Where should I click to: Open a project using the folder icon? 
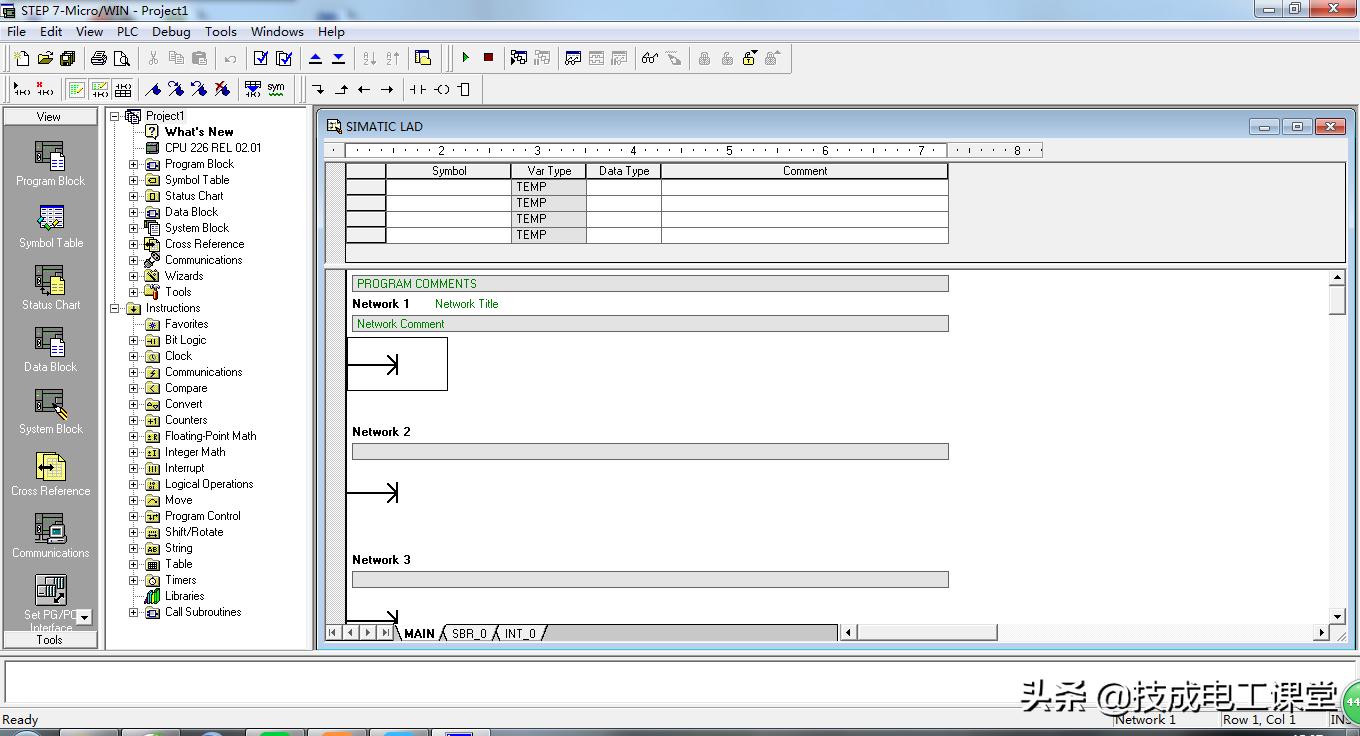(x=45, y=58)
